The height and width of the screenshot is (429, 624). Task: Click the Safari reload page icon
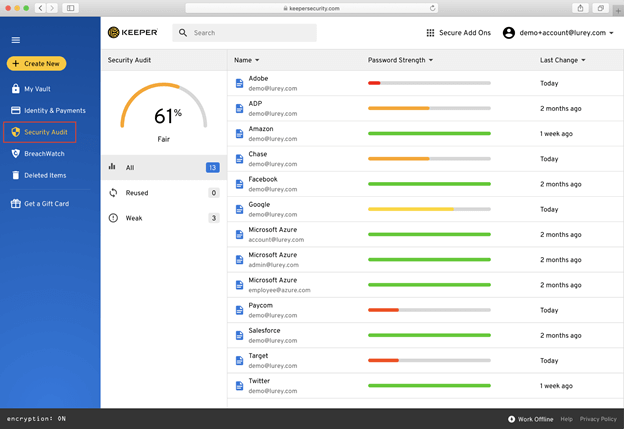tap(432, 8)
